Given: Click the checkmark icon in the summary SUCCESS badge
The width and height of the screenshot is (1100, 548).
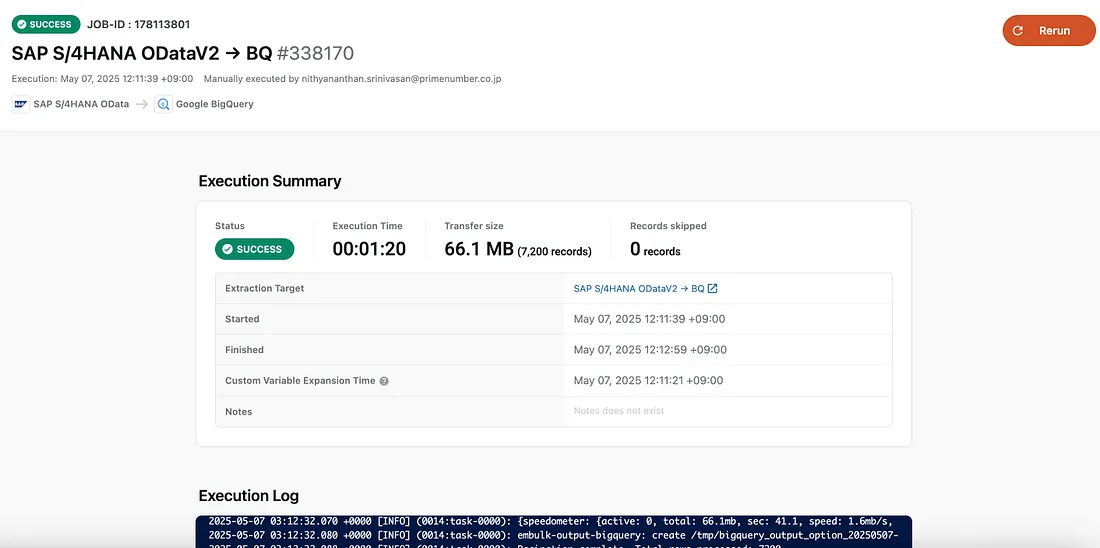Looking at the screenshot, I should pos(227,249).
